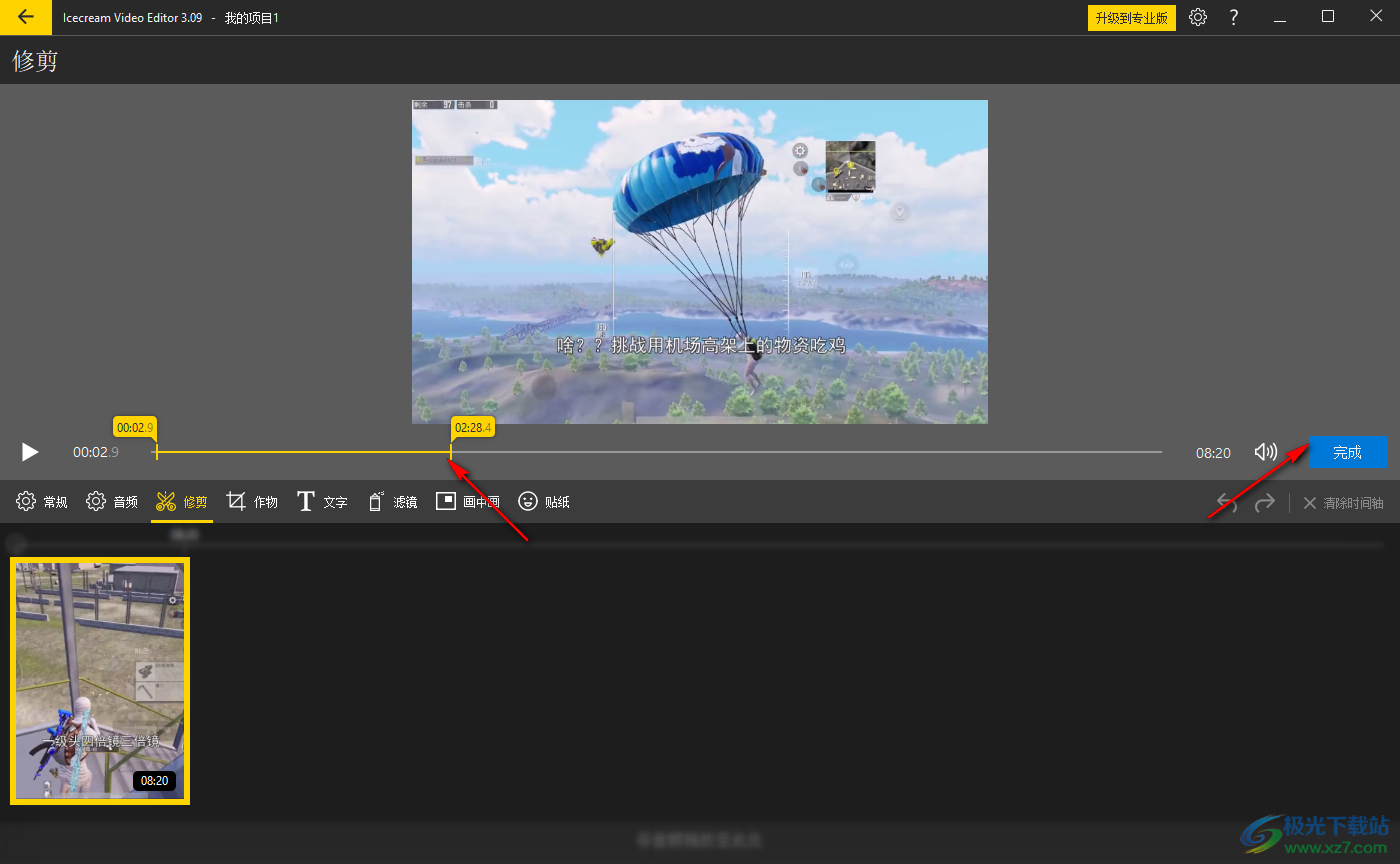Play the video preview

click(x=30, y=452)
